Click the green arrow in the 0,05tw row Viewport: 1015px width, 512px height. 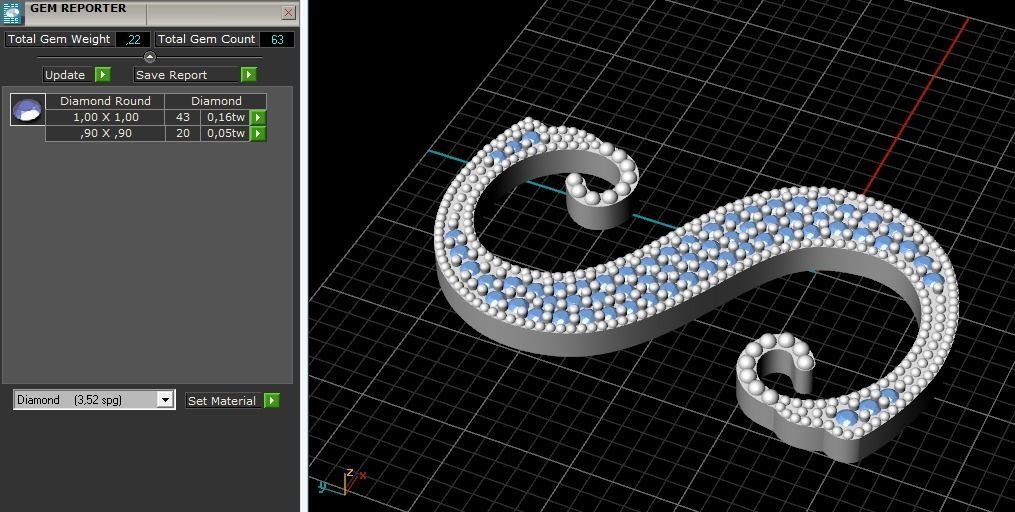click(258, 133)
